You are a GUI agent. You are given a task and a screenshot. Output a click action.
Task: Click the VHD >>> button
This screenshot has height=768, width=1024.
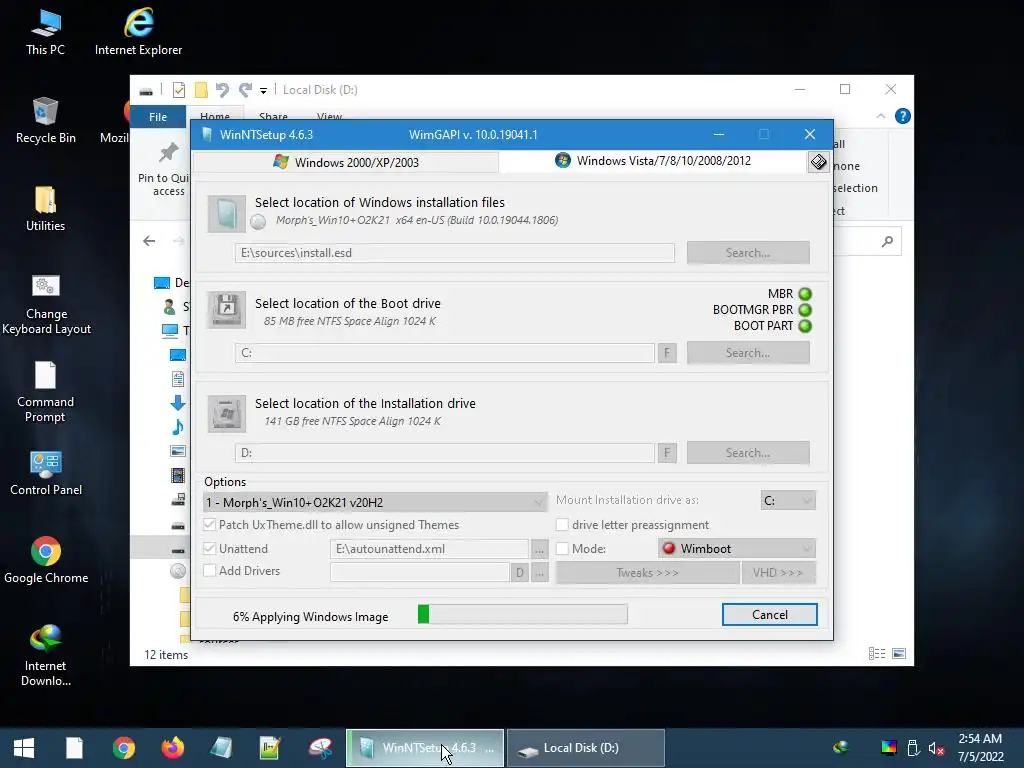coord(778,573)
